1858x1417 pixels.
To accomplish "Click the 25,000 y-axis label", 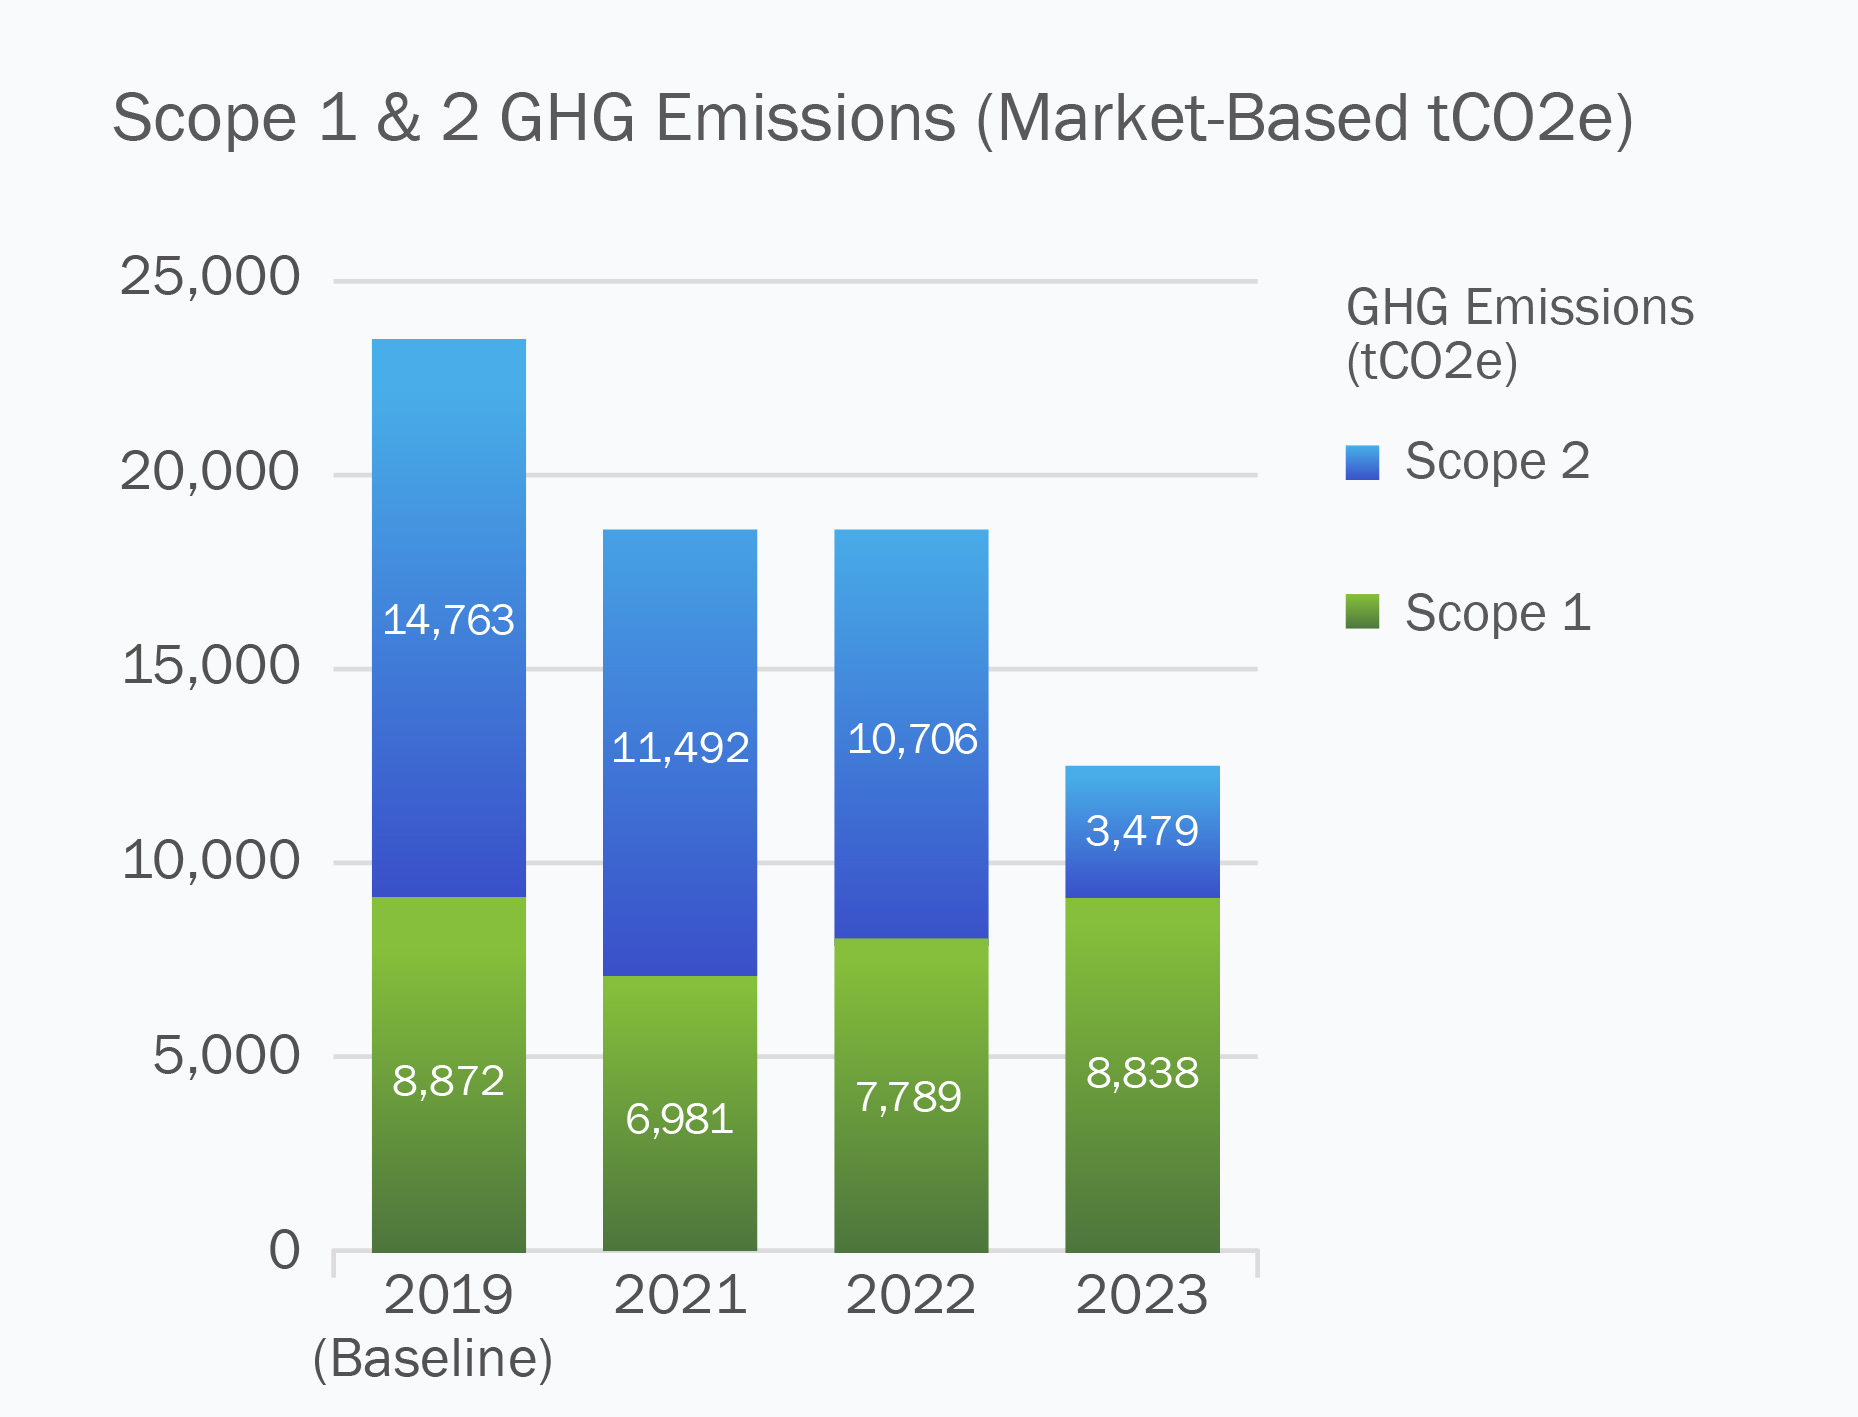I will 210,277.
